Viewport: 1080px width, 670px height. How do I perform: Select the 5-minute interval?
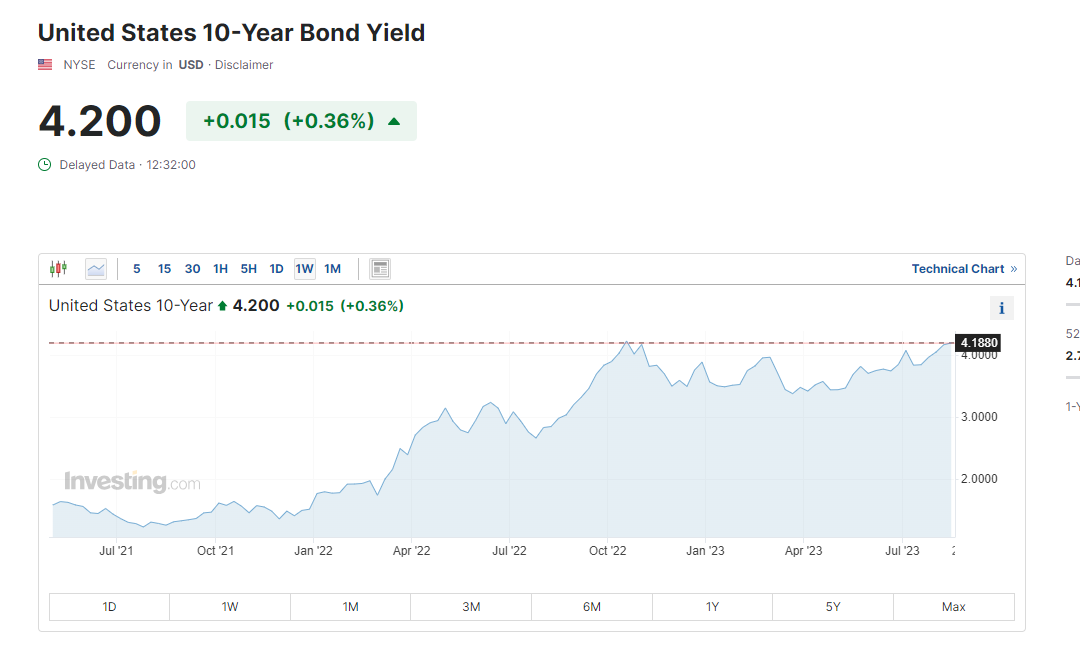click(x=137, y=268)
